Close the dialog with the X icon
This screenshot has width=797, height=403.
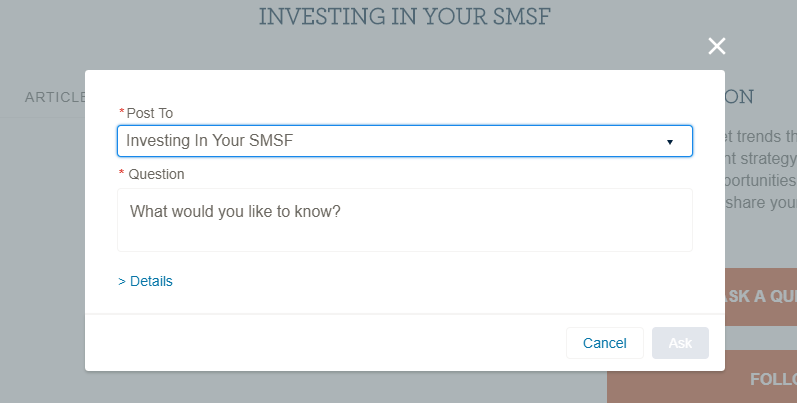pyautogui.click(x=716, y=46)
